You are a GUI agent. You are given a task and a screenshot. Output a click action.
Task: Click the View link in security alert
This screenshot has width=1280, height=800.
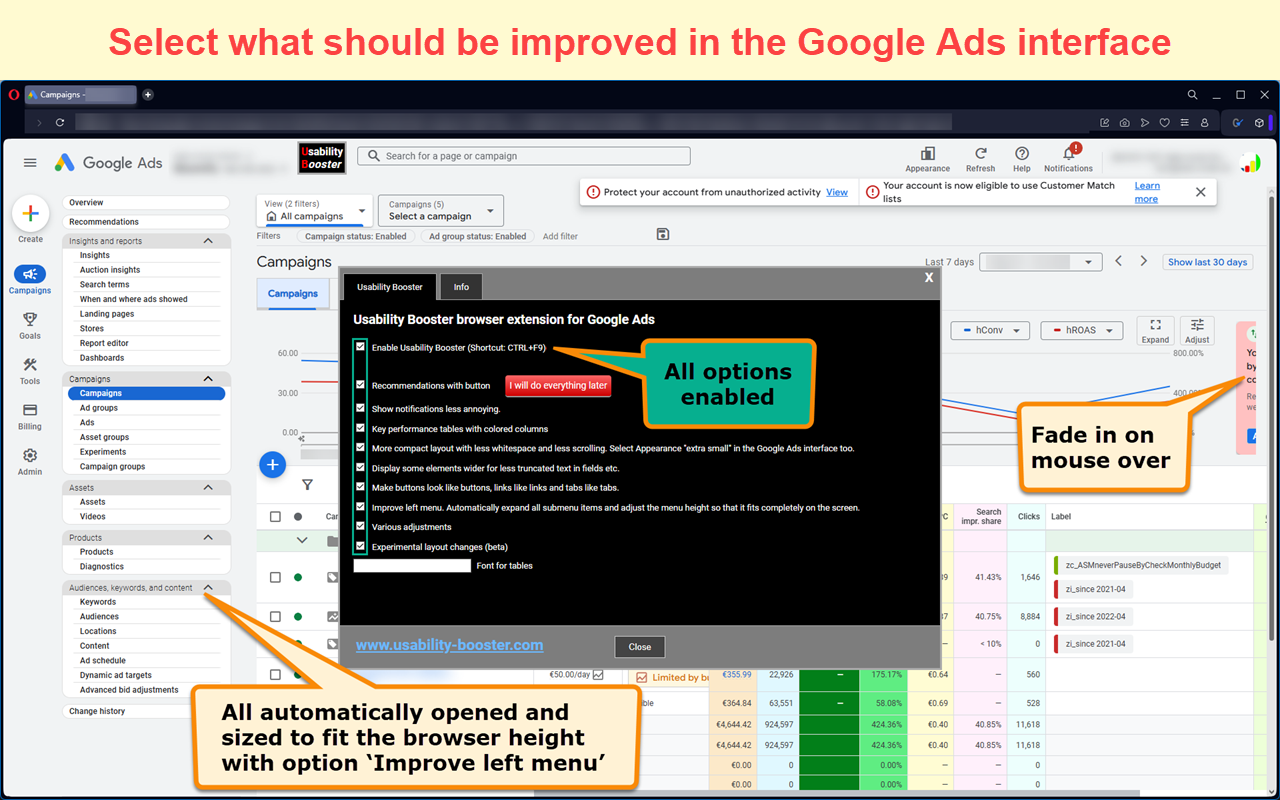tap(837, 192)
